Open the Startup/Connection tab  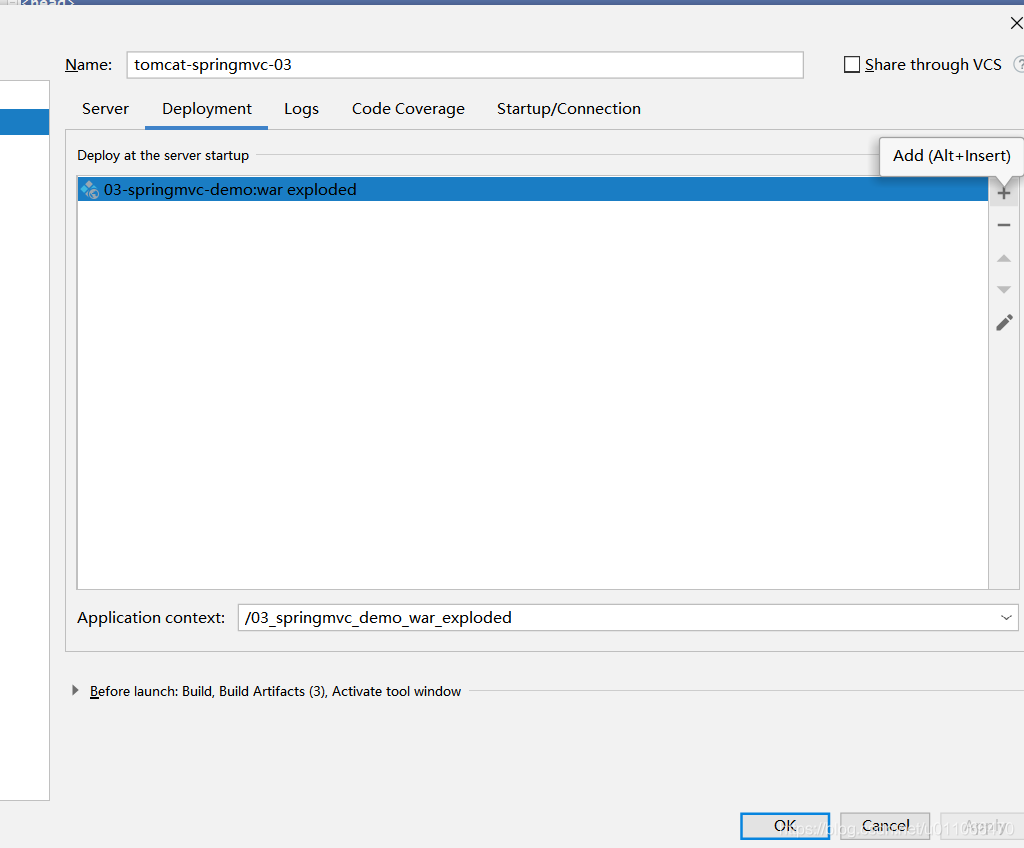click(x=569, y=108)
